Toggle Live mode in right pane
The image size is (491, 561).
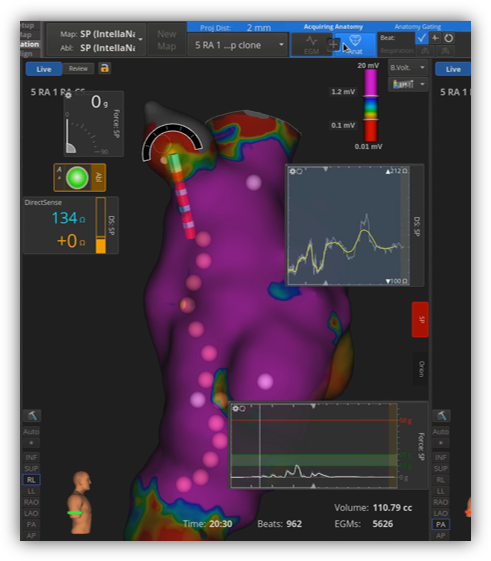click(x=453, y=69)
